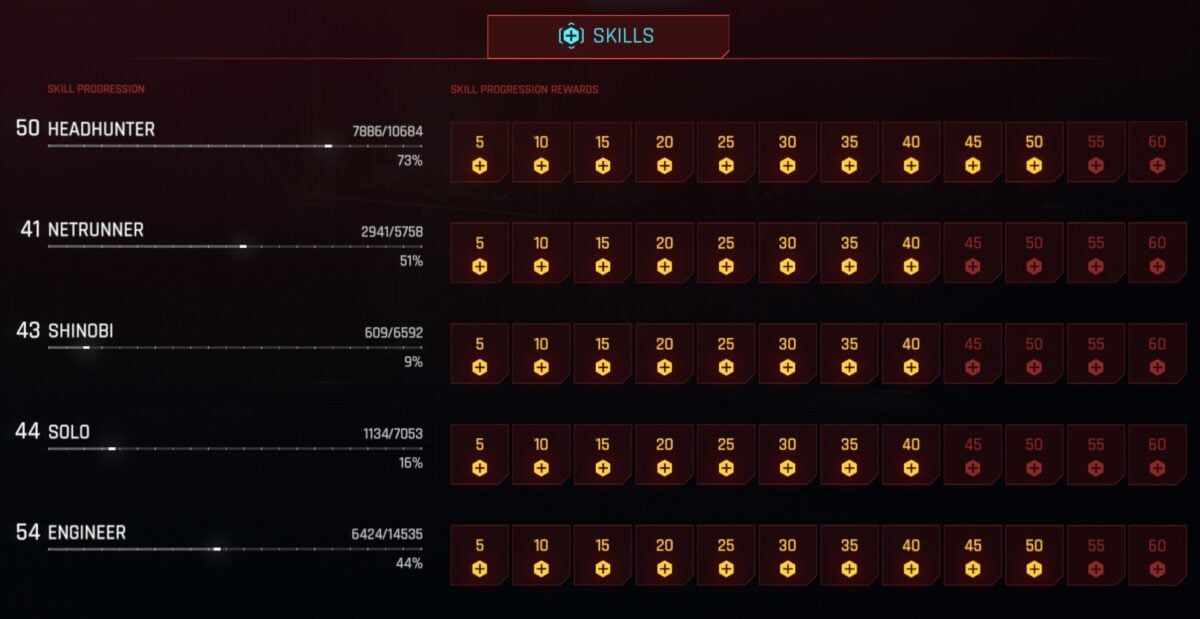
Task: Select the level 50 Engineer reward tile
Action: coord(1034,556)
